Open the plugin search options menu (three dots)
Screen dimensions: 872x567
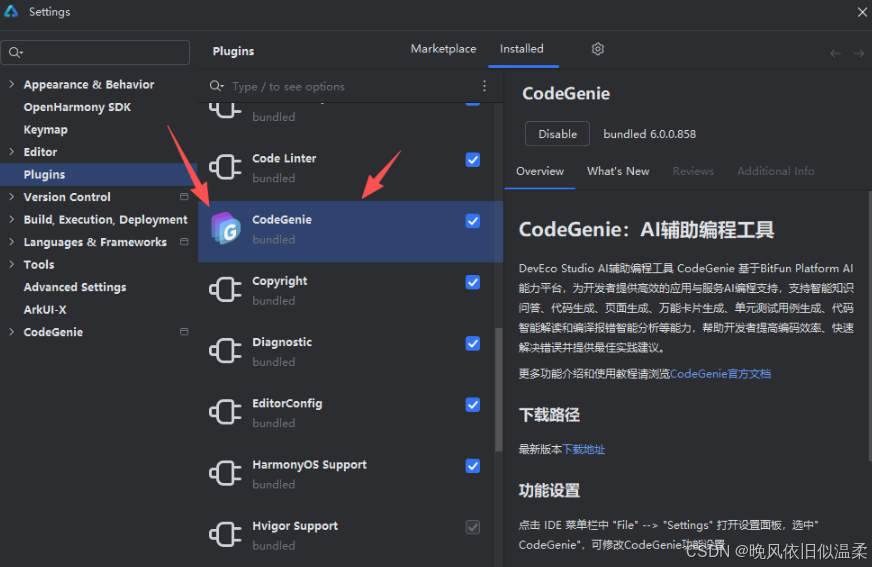[x=484, y=86]
